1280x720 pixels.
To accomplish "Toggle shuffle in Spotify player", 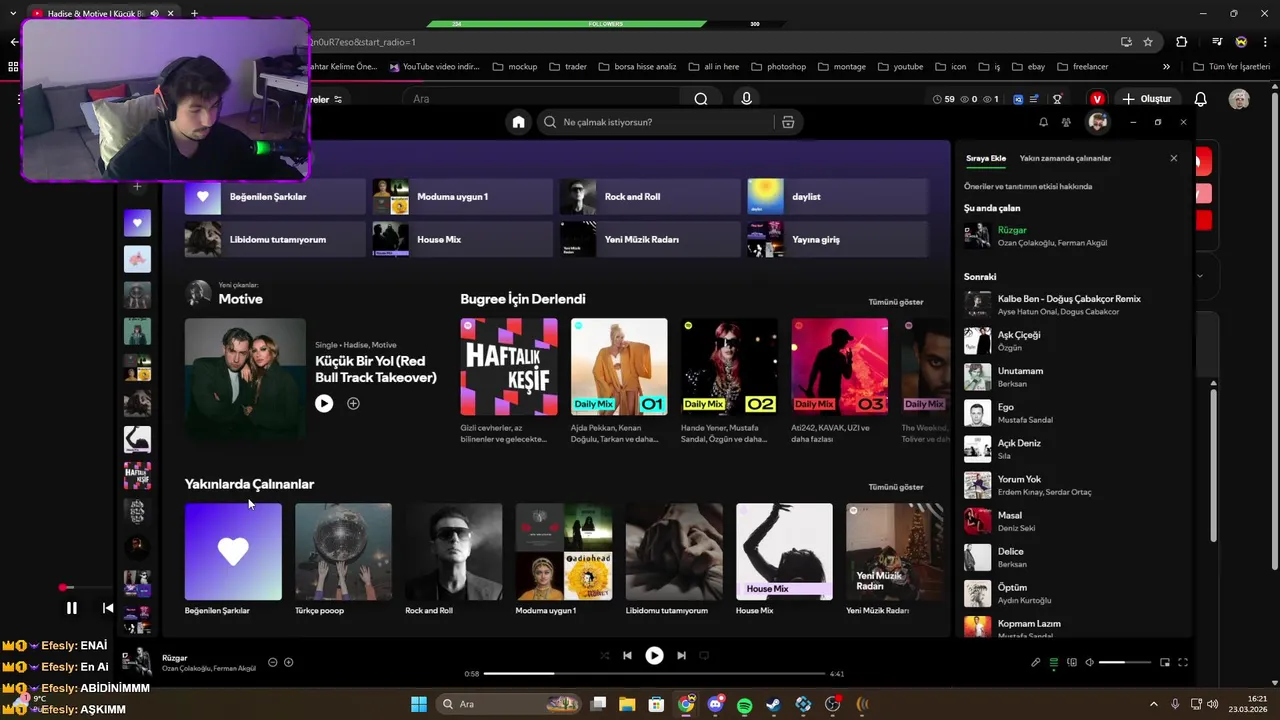I will coord(604,656).
